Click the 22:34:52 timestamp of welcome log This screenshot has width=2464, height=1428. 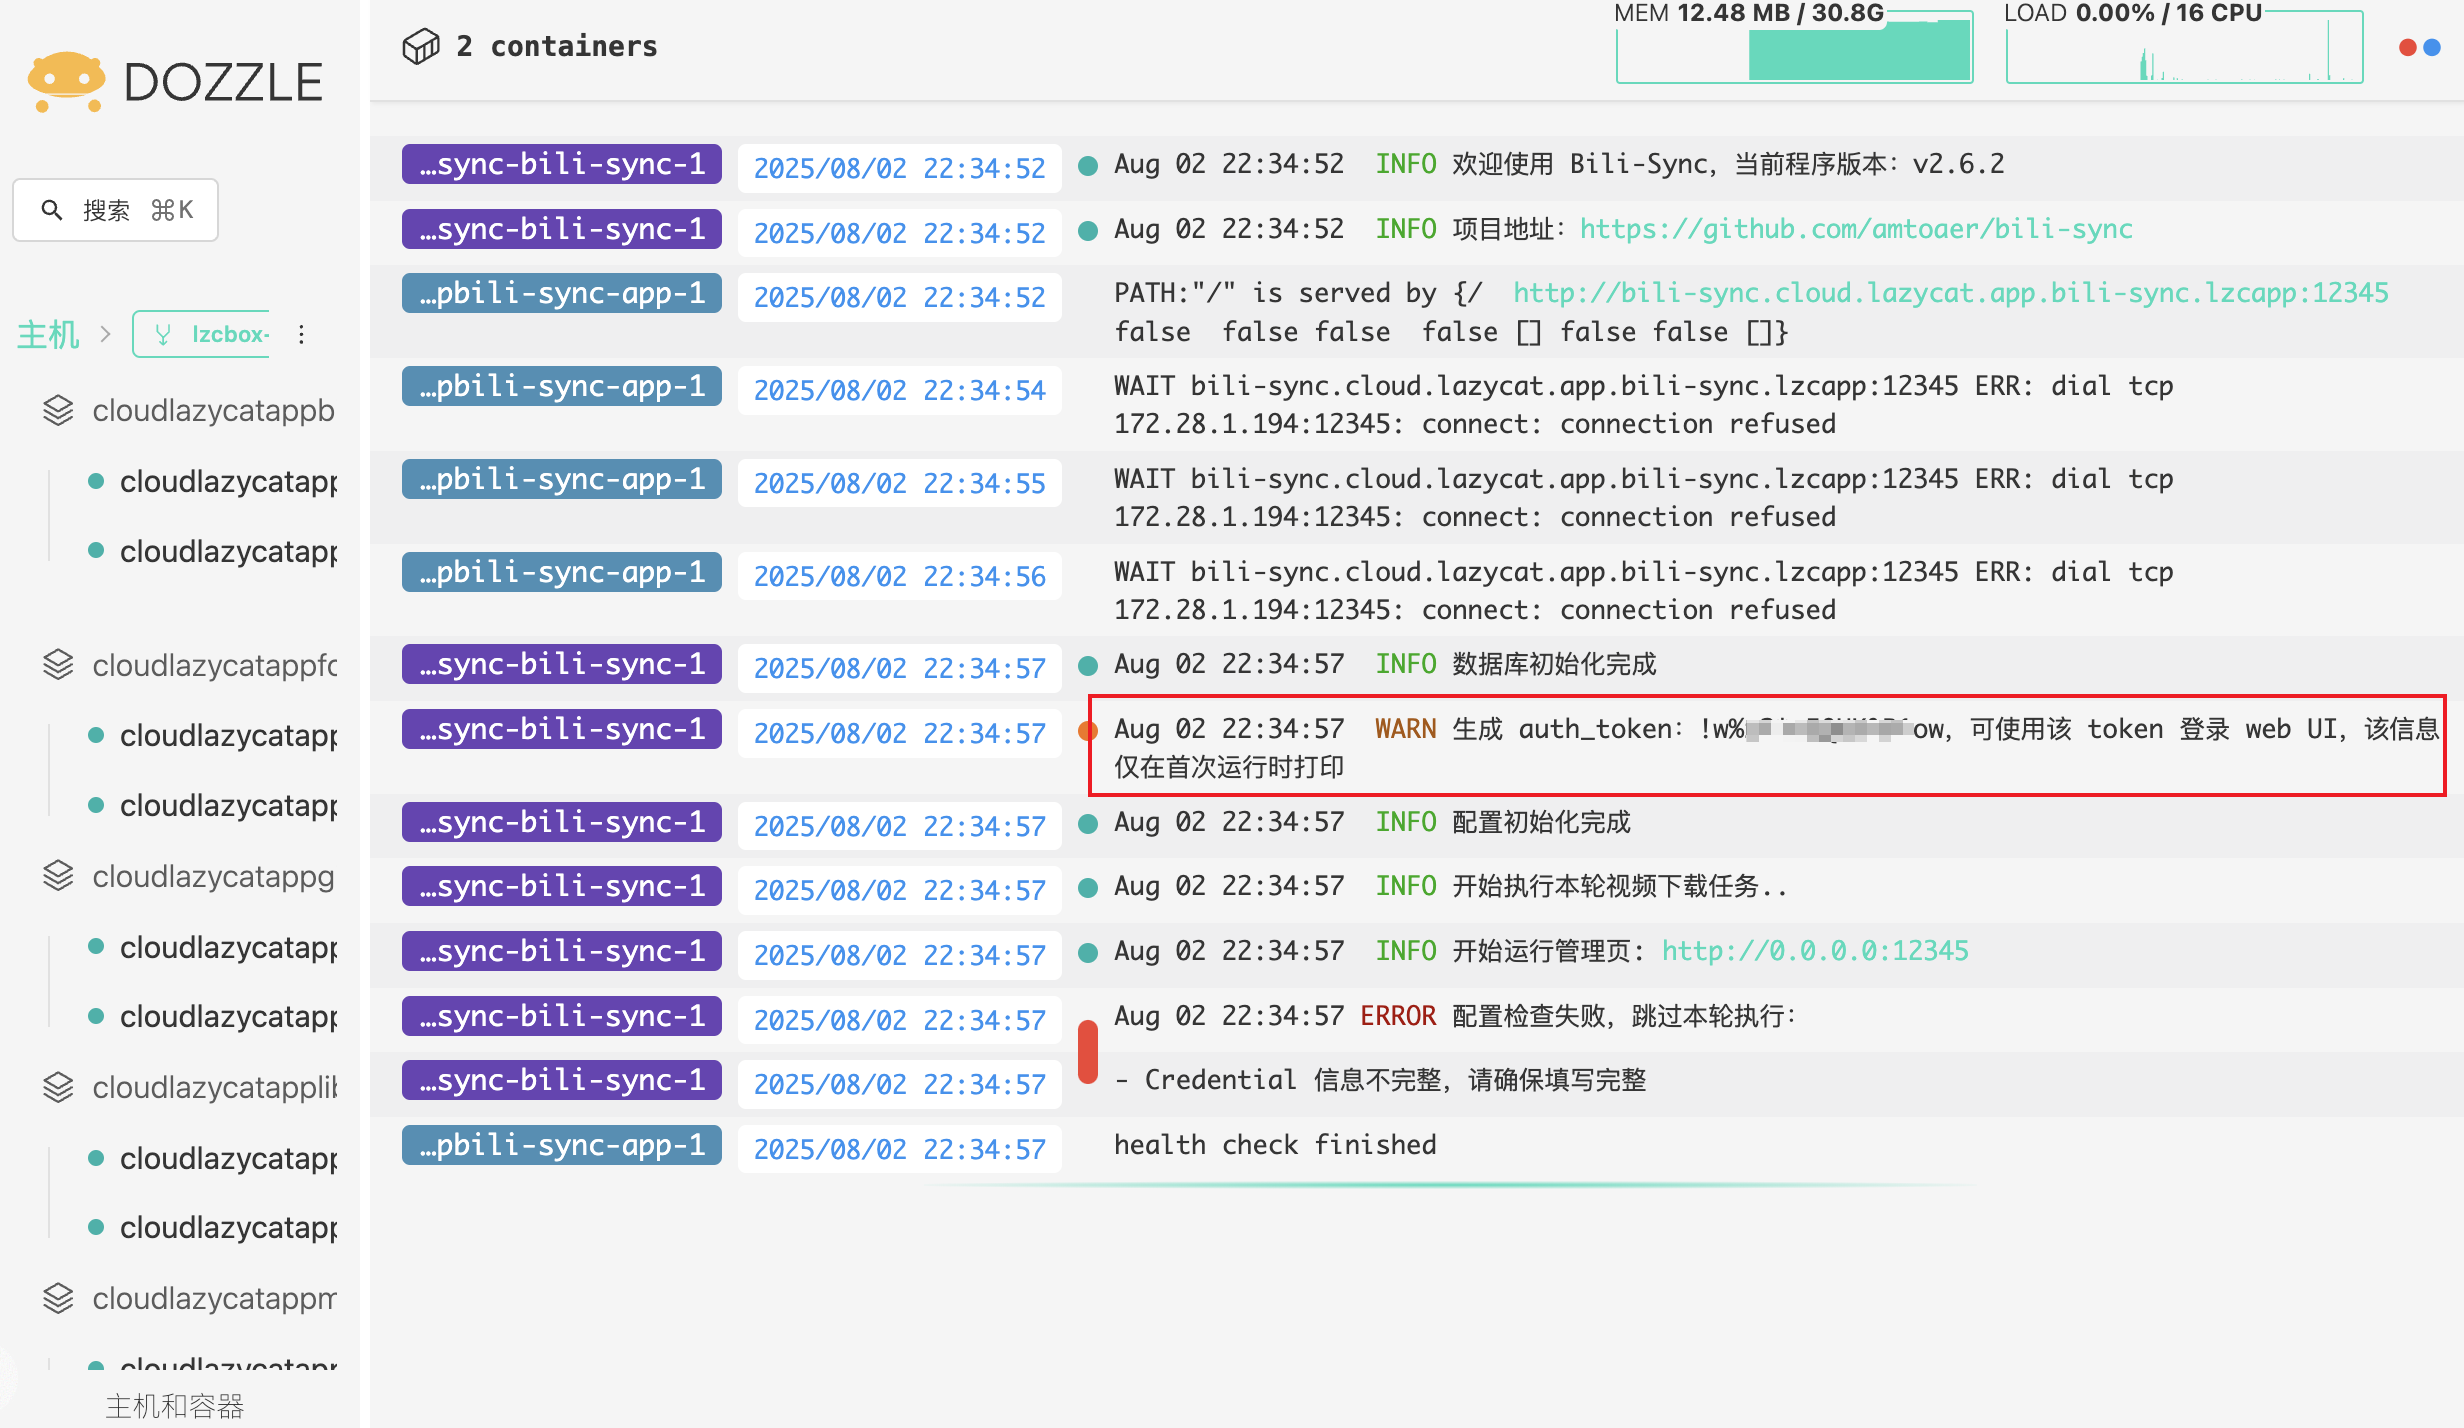[x=899, y=168]
